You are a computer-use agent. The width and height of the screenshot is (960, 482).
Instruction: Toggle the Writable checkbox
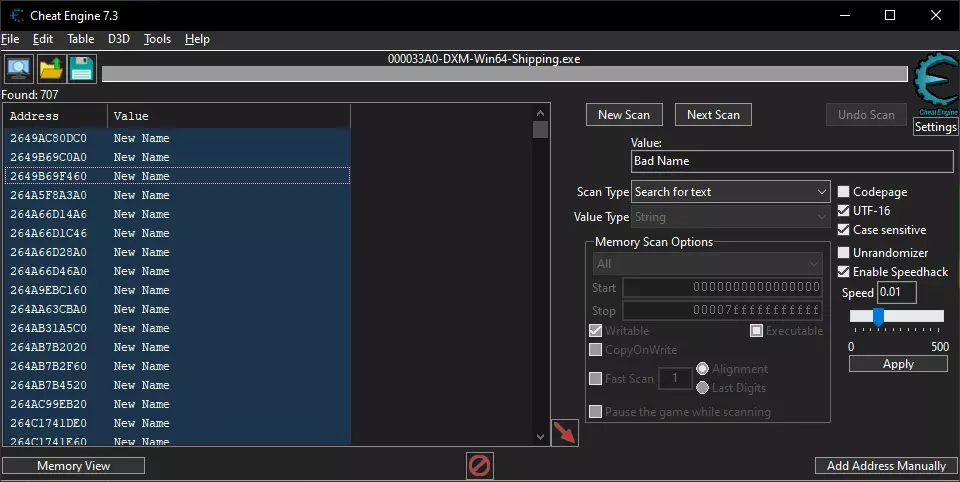point(595,331)
